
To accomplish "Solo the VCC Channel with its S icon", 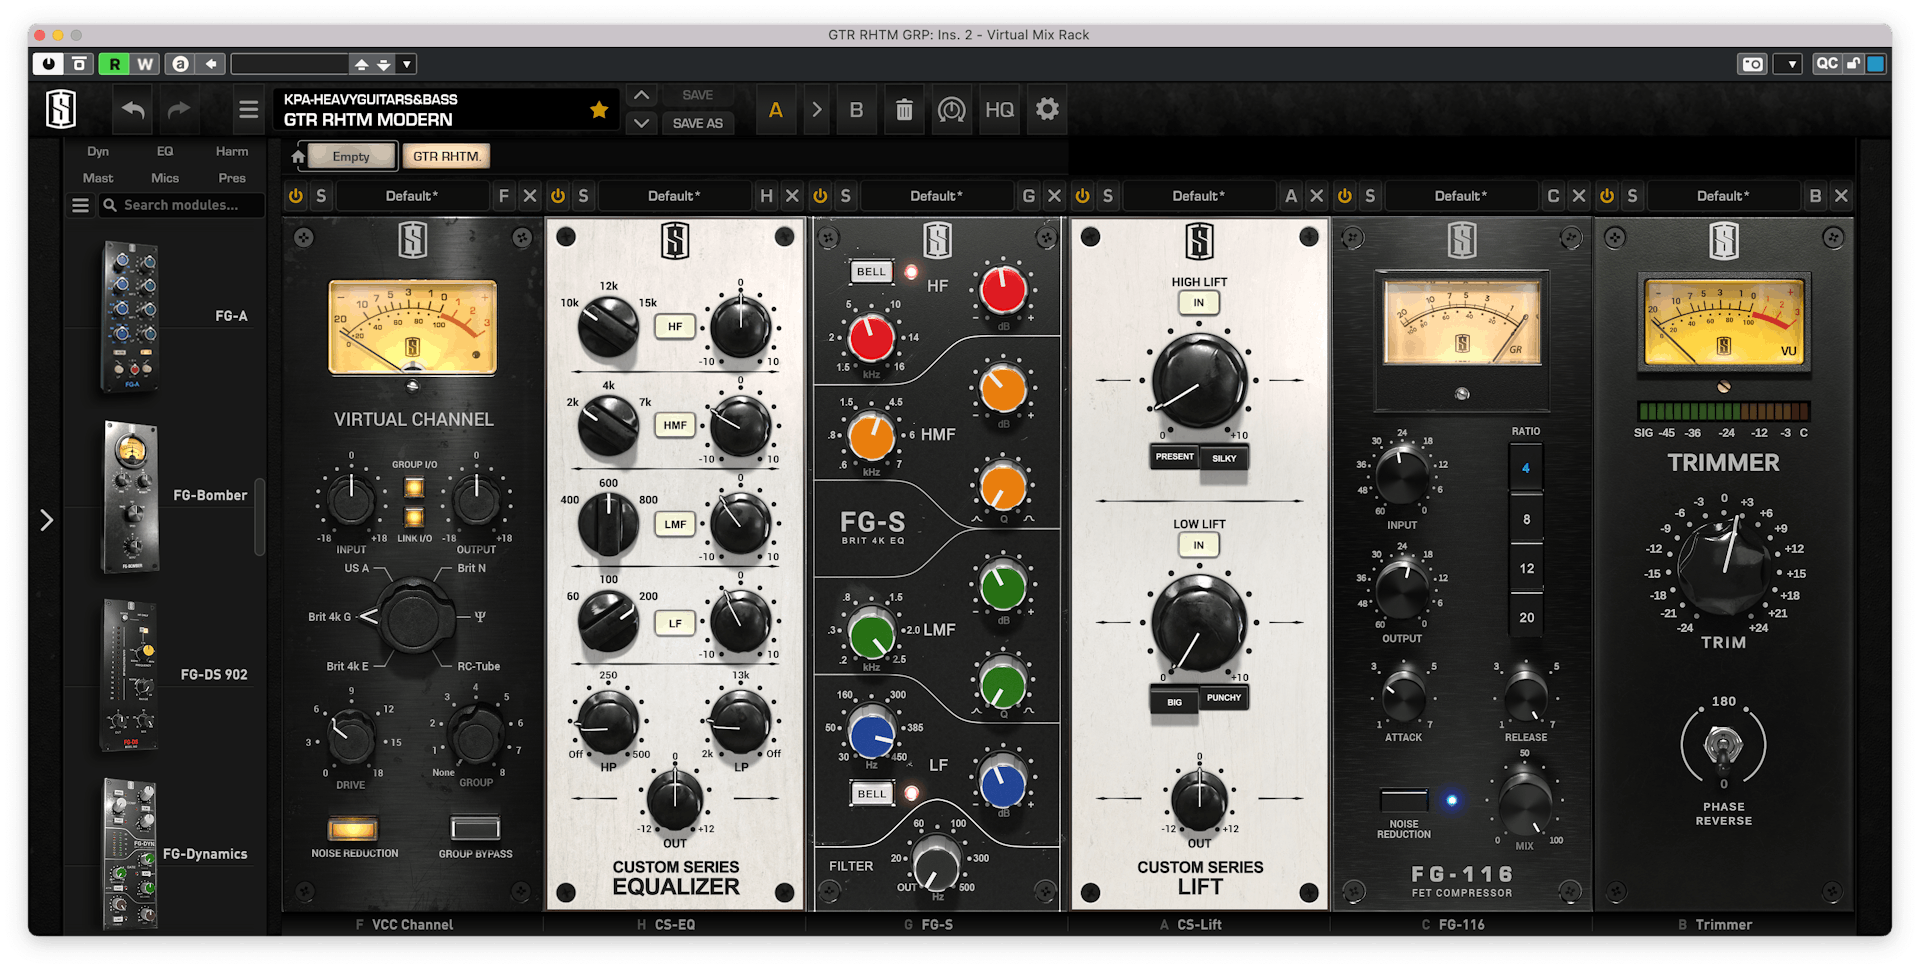I will (x=321, y=195).
